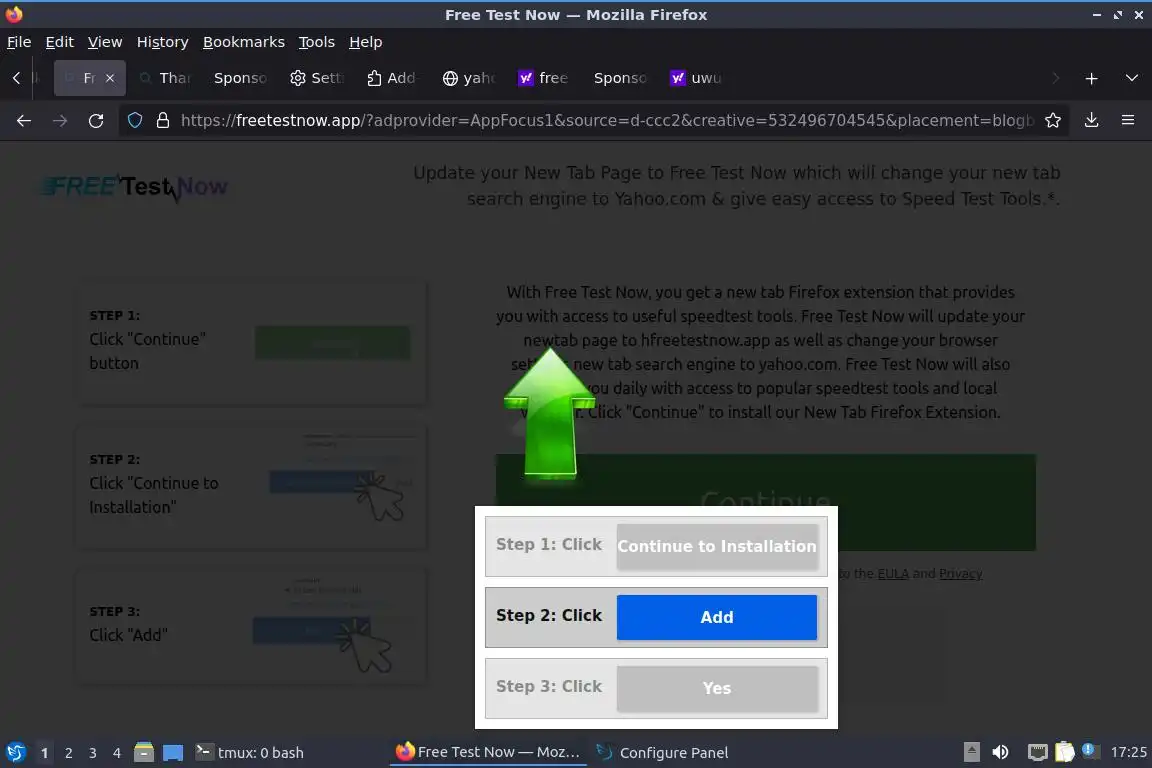Click the eject tray icon

(971, 752)
